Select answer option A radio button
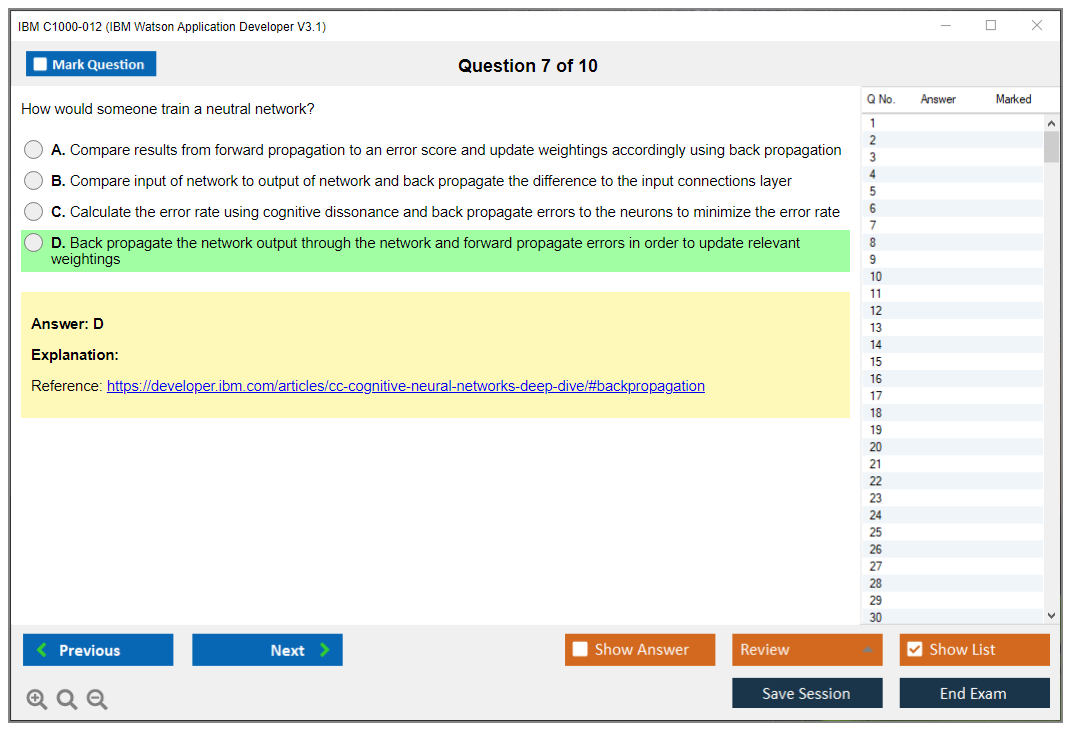This screenshot has width=1075, height=735. tap(34, 150)
